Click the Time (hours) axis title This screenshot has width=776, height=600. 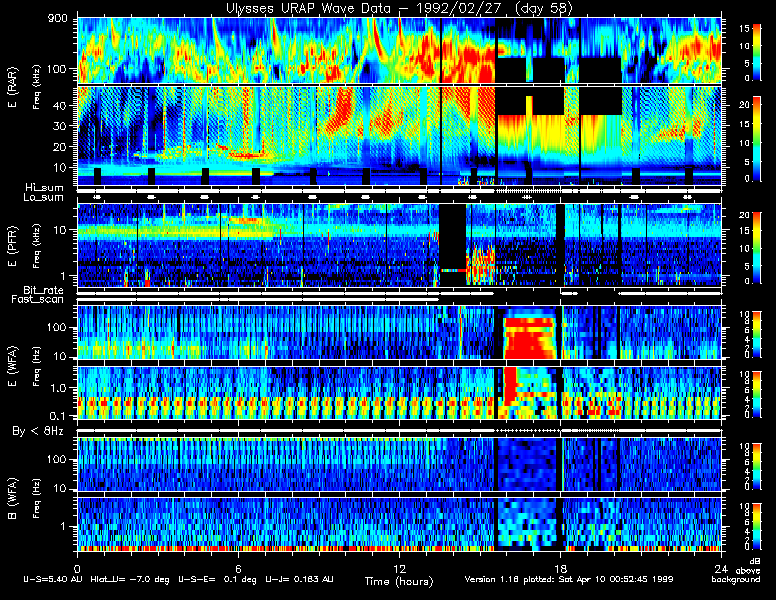399,581
